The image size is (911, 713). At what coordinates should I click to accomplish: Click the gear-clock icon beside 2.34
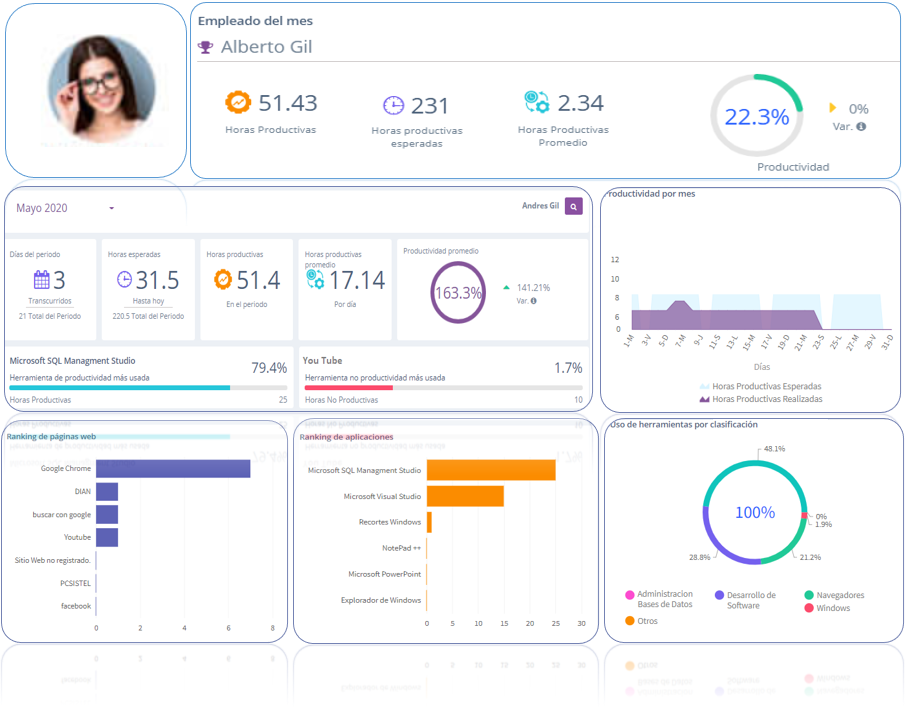tap(536, 102)
